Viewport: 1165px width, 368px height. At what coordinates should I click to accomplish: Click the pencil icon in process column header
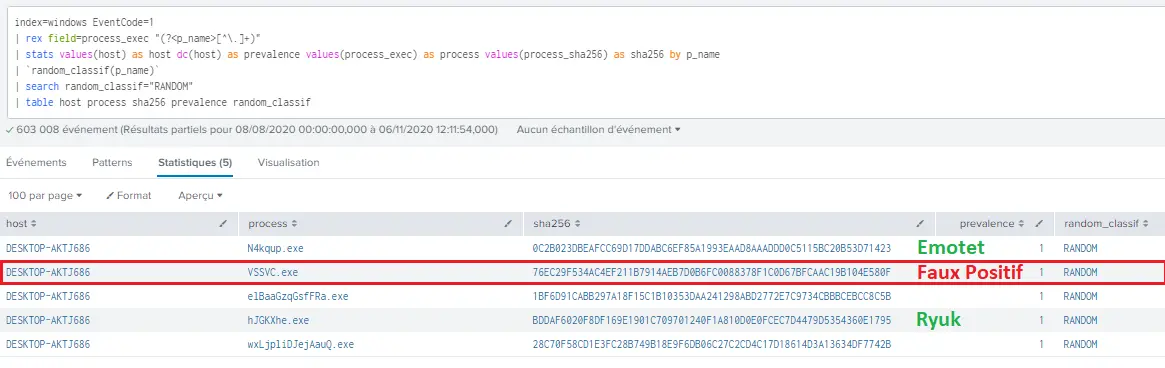click(508, 223)
